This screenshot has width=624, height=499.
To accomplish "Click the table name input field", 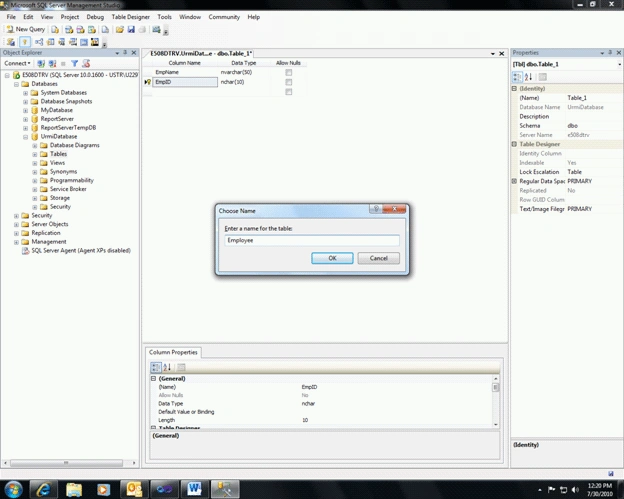I will pyautogui.click(x=312, y=240).
